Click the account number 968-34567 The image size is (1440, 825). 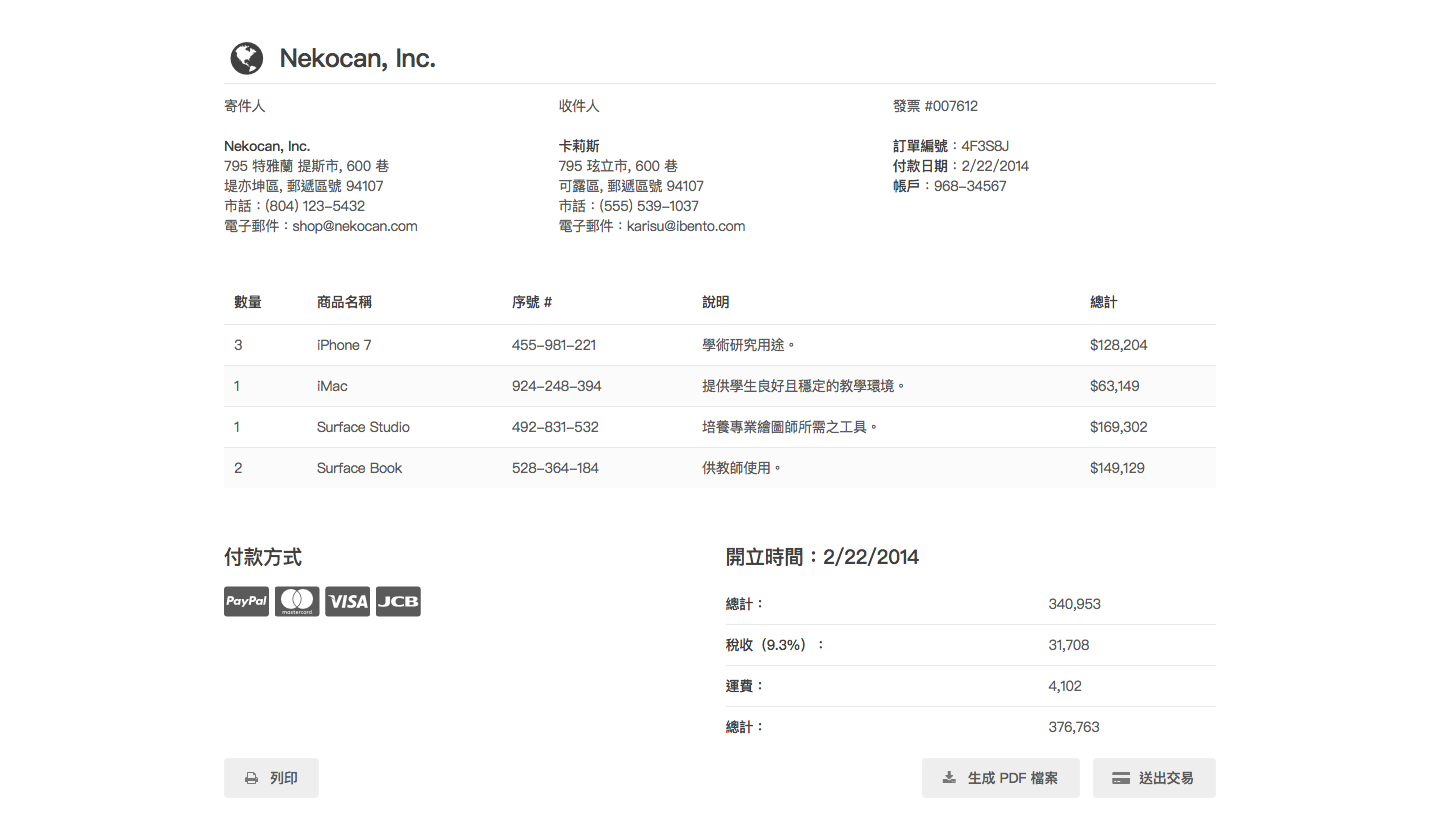tap(970, 186)
